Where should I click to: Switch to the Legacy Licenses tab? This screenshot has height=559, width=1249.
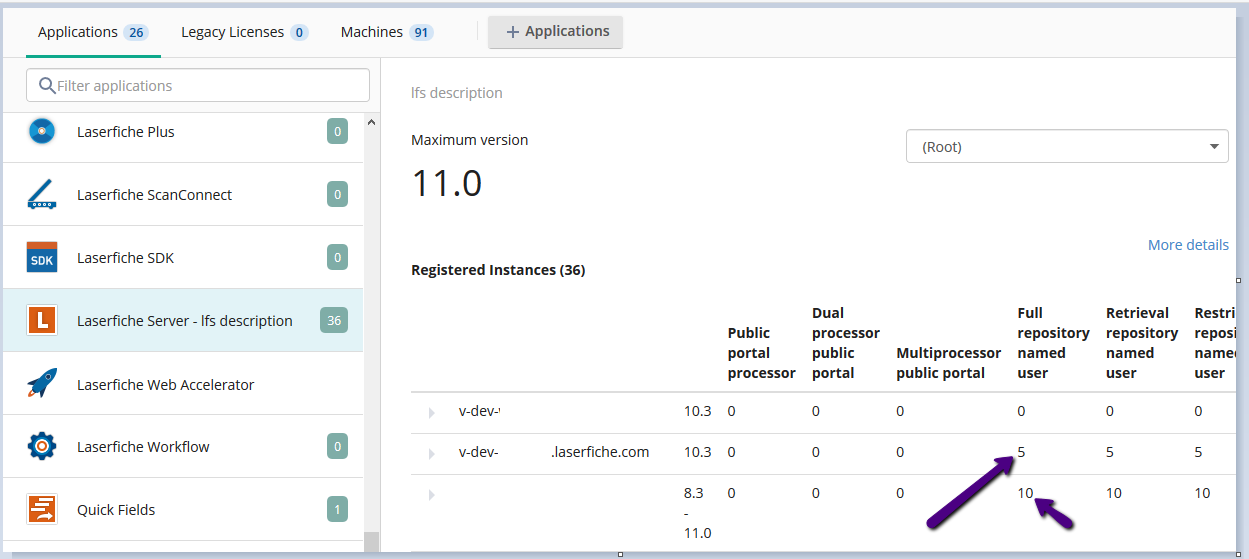point(244,32)
